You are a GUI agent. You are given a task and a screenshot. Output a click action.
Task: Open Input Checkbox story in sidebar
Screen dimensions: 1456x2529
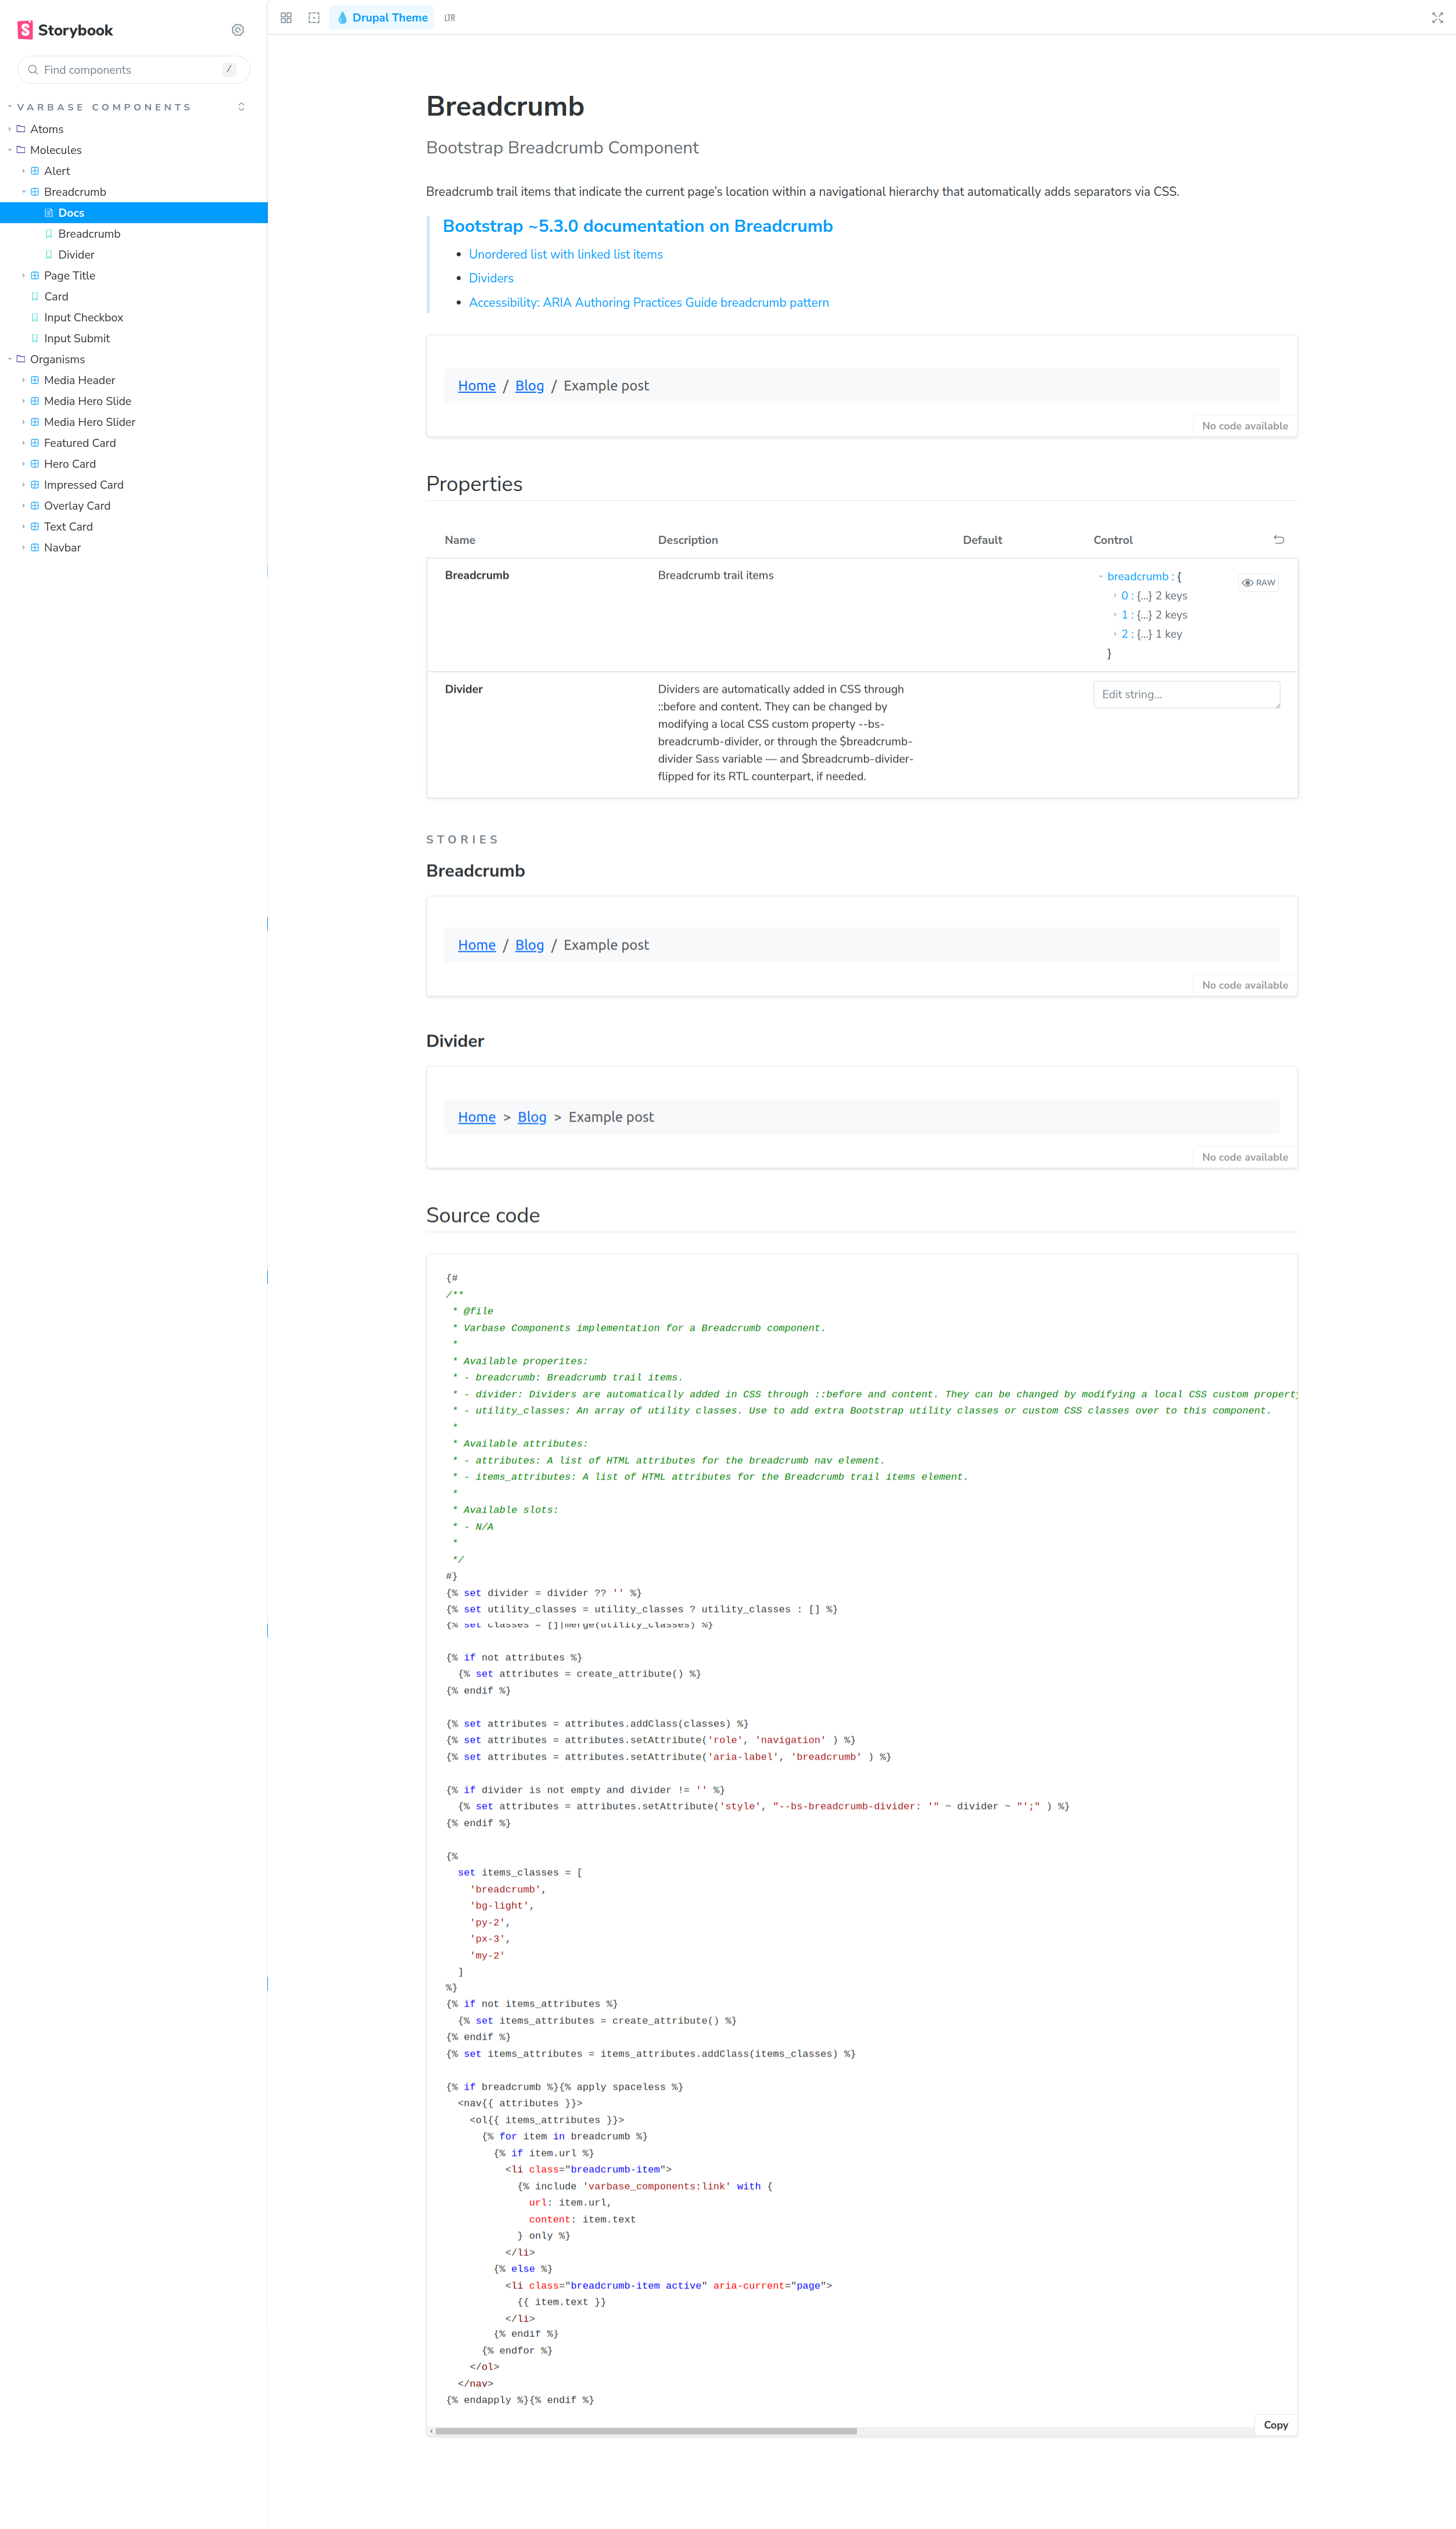[83, 318]
